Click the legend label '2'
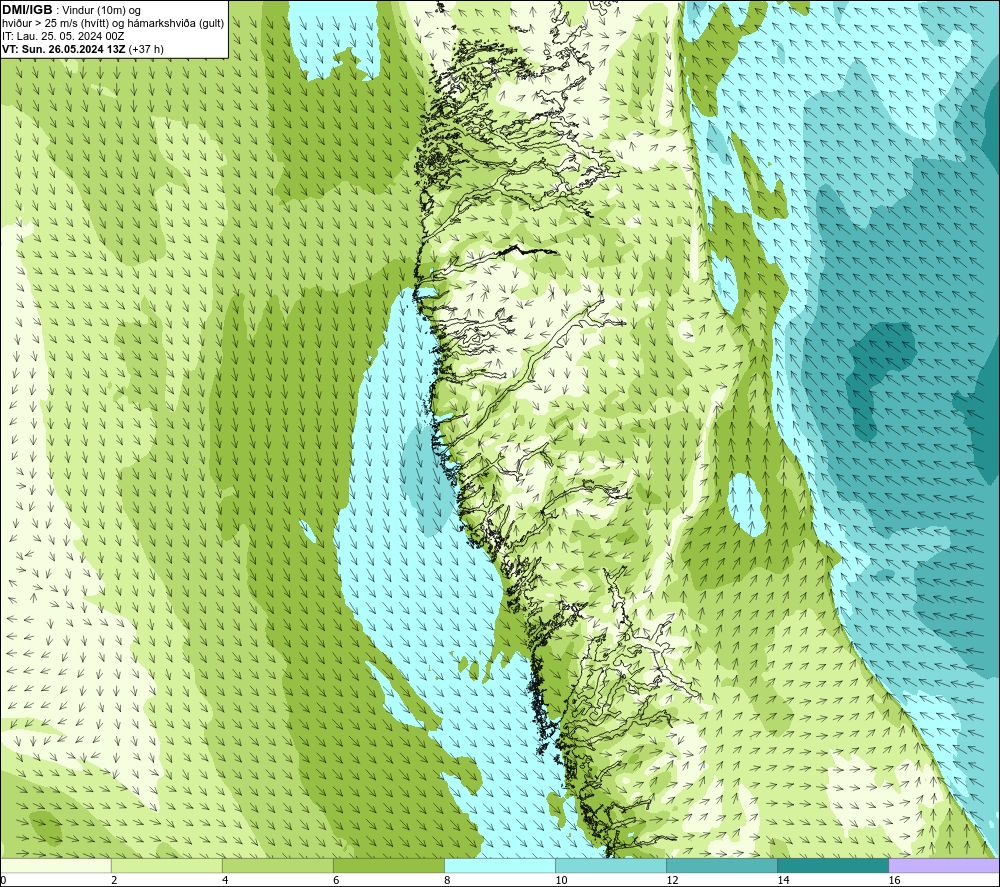 (114, 880)
